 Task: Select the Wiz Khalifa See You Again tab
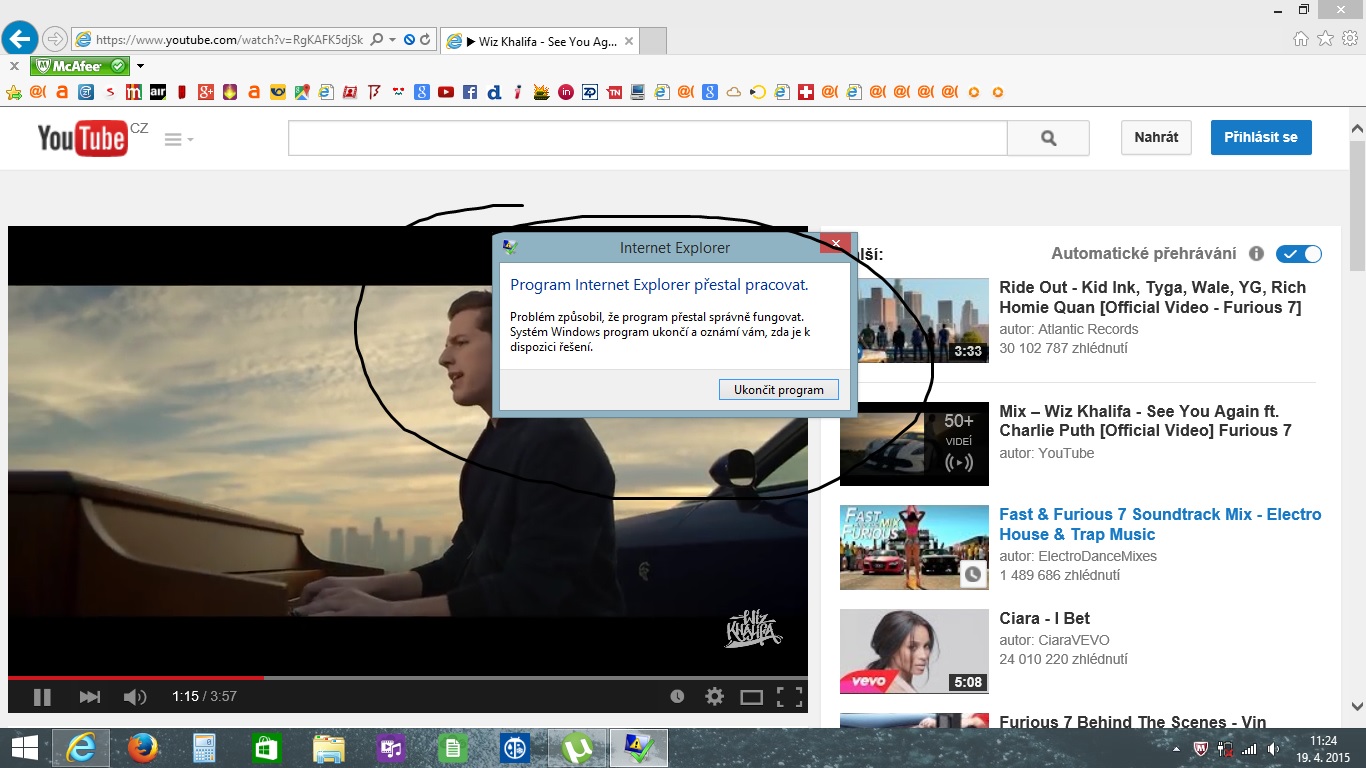pyautogui.click(x=538, y=41)
